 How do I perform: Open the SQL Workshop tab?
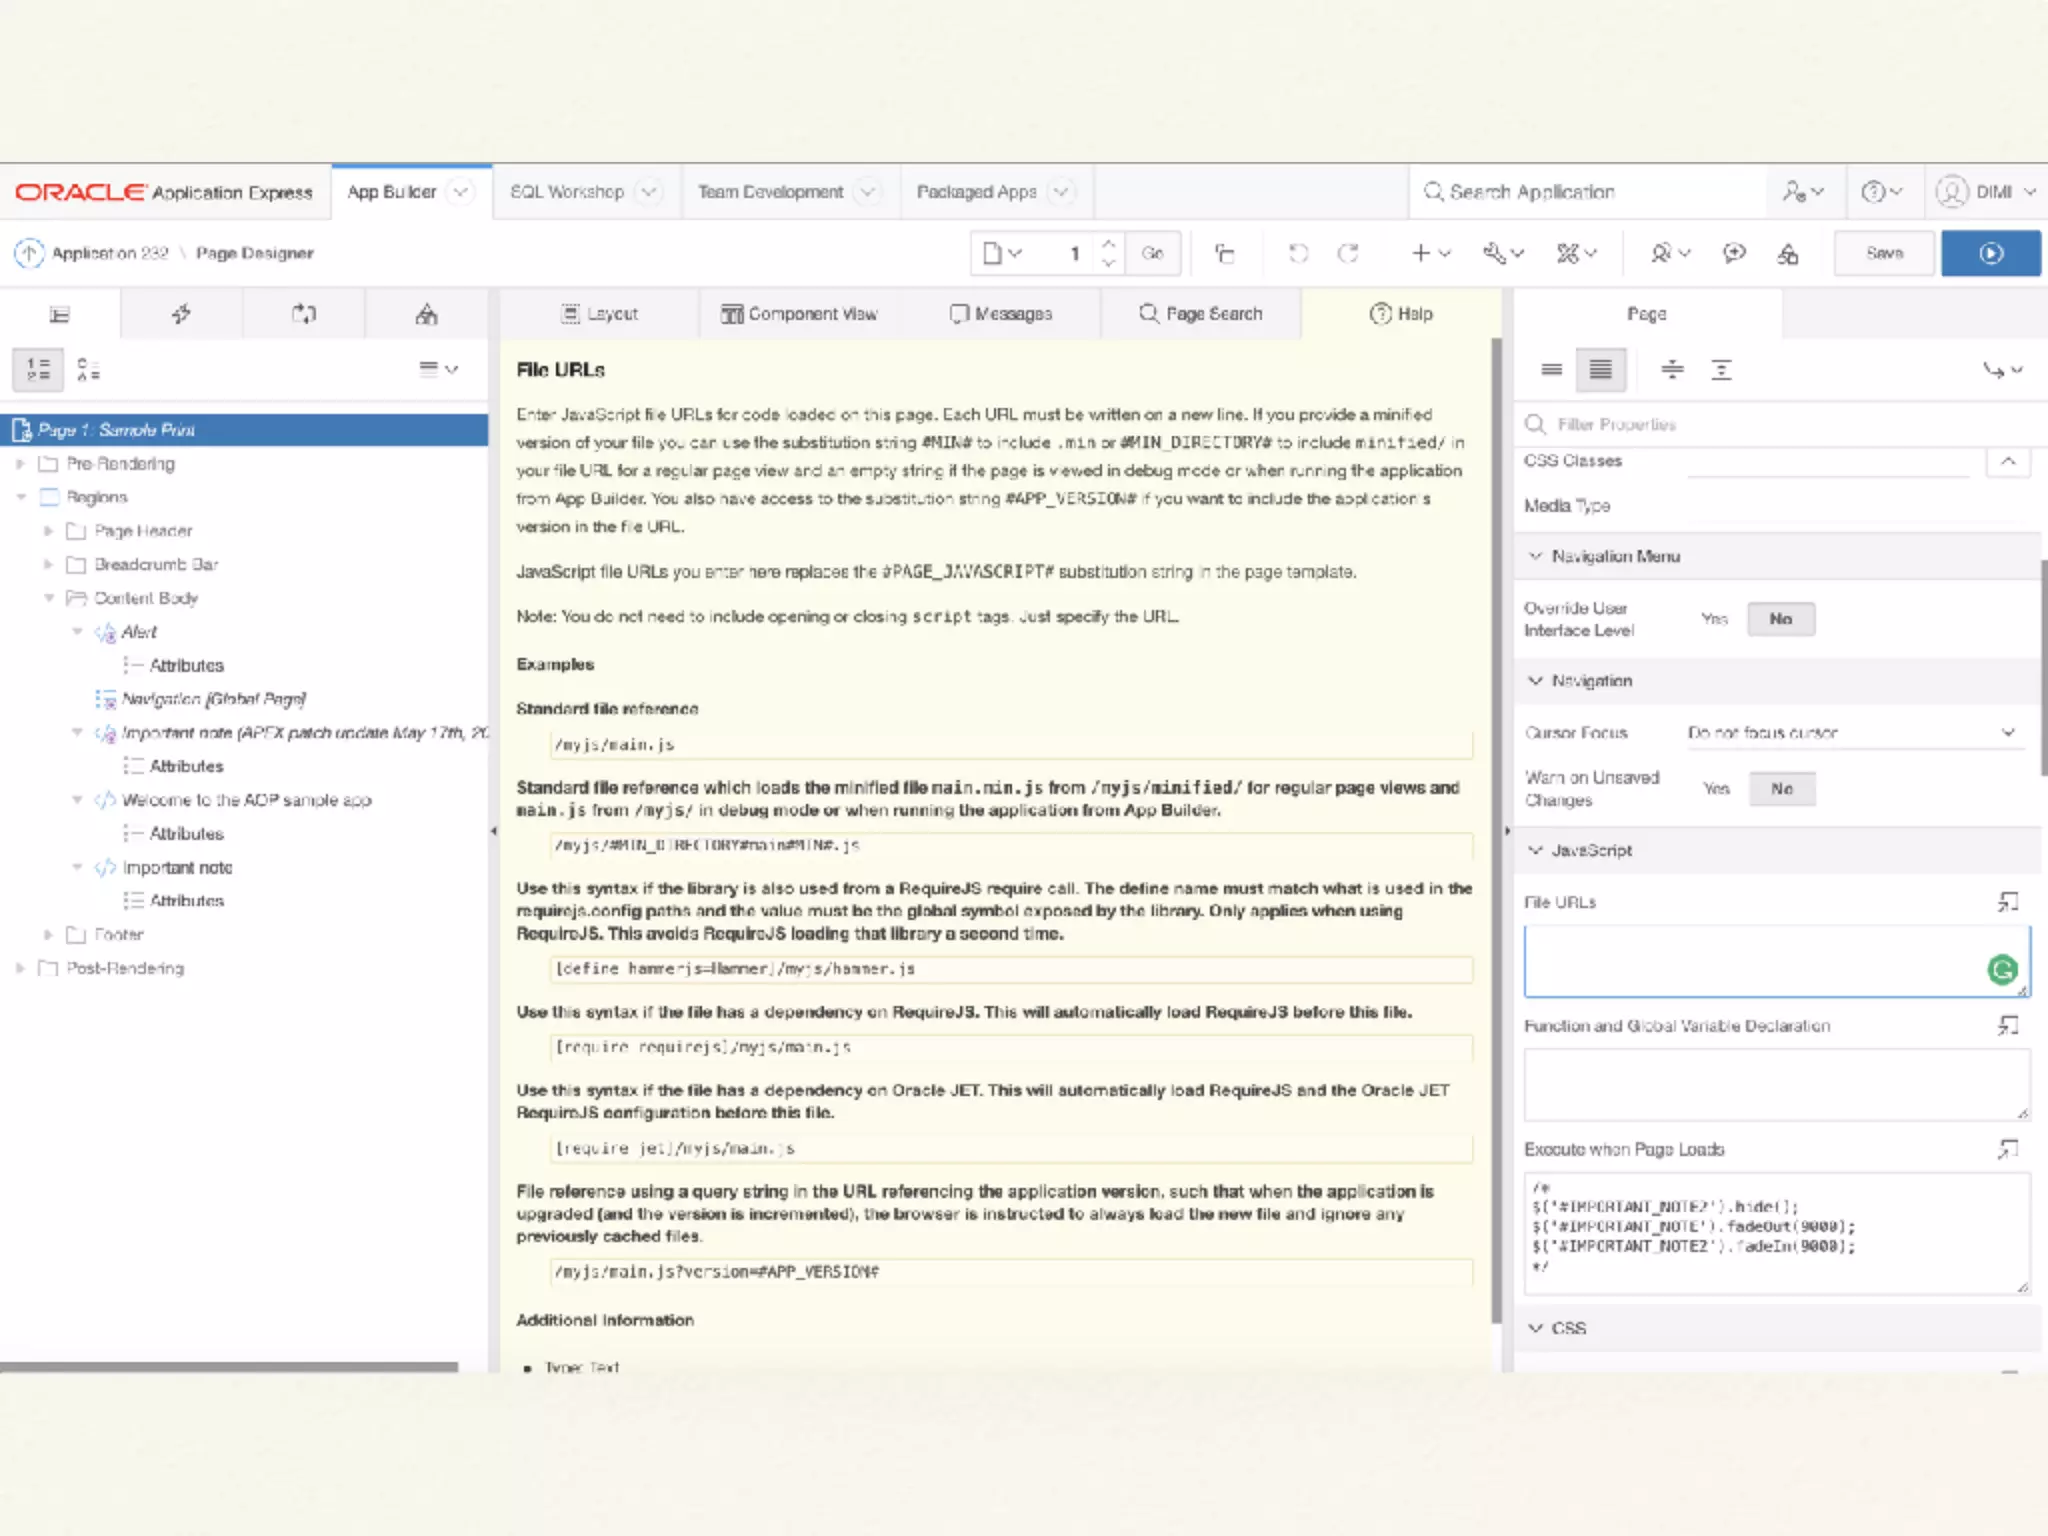point(567,192)
